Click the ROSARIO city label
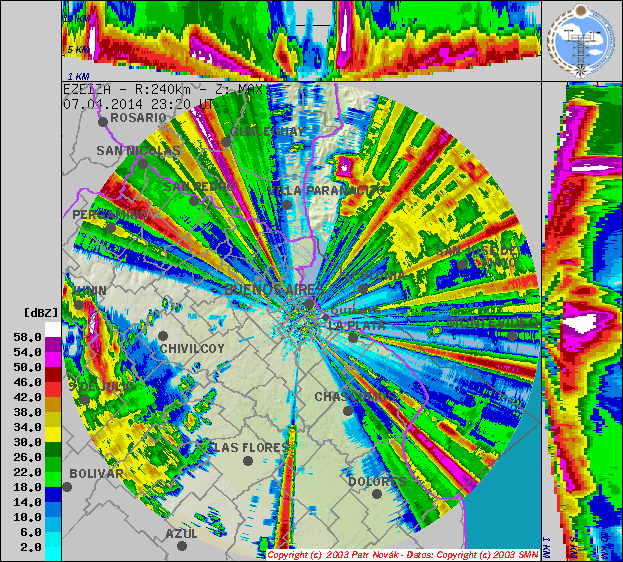Screen dimensions: 623x562 [138, 118]
